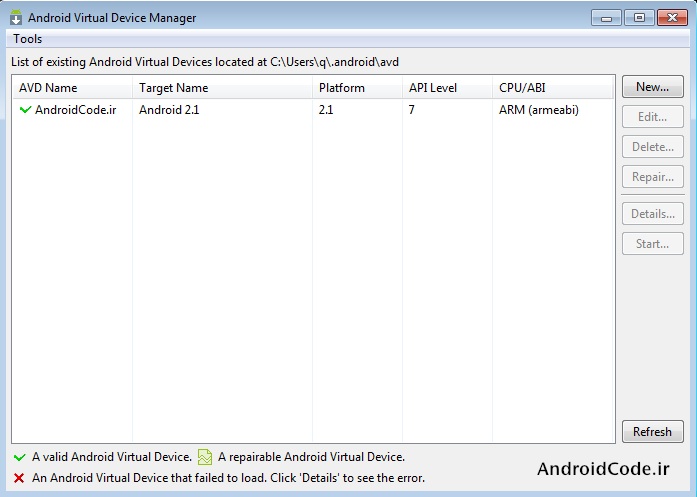Click the repairable device legend icon

[205, 457]
